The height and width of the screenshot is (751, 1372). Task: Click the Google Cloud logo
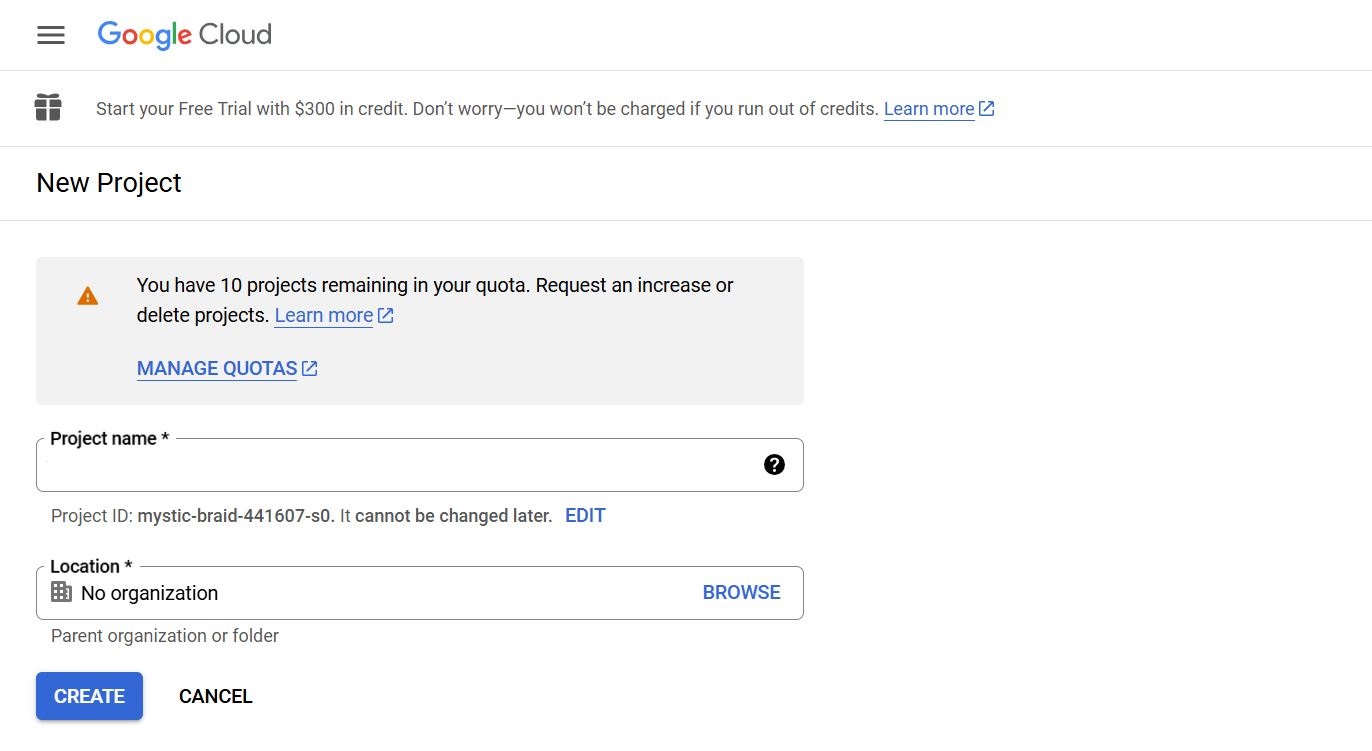tap(185, 35)
